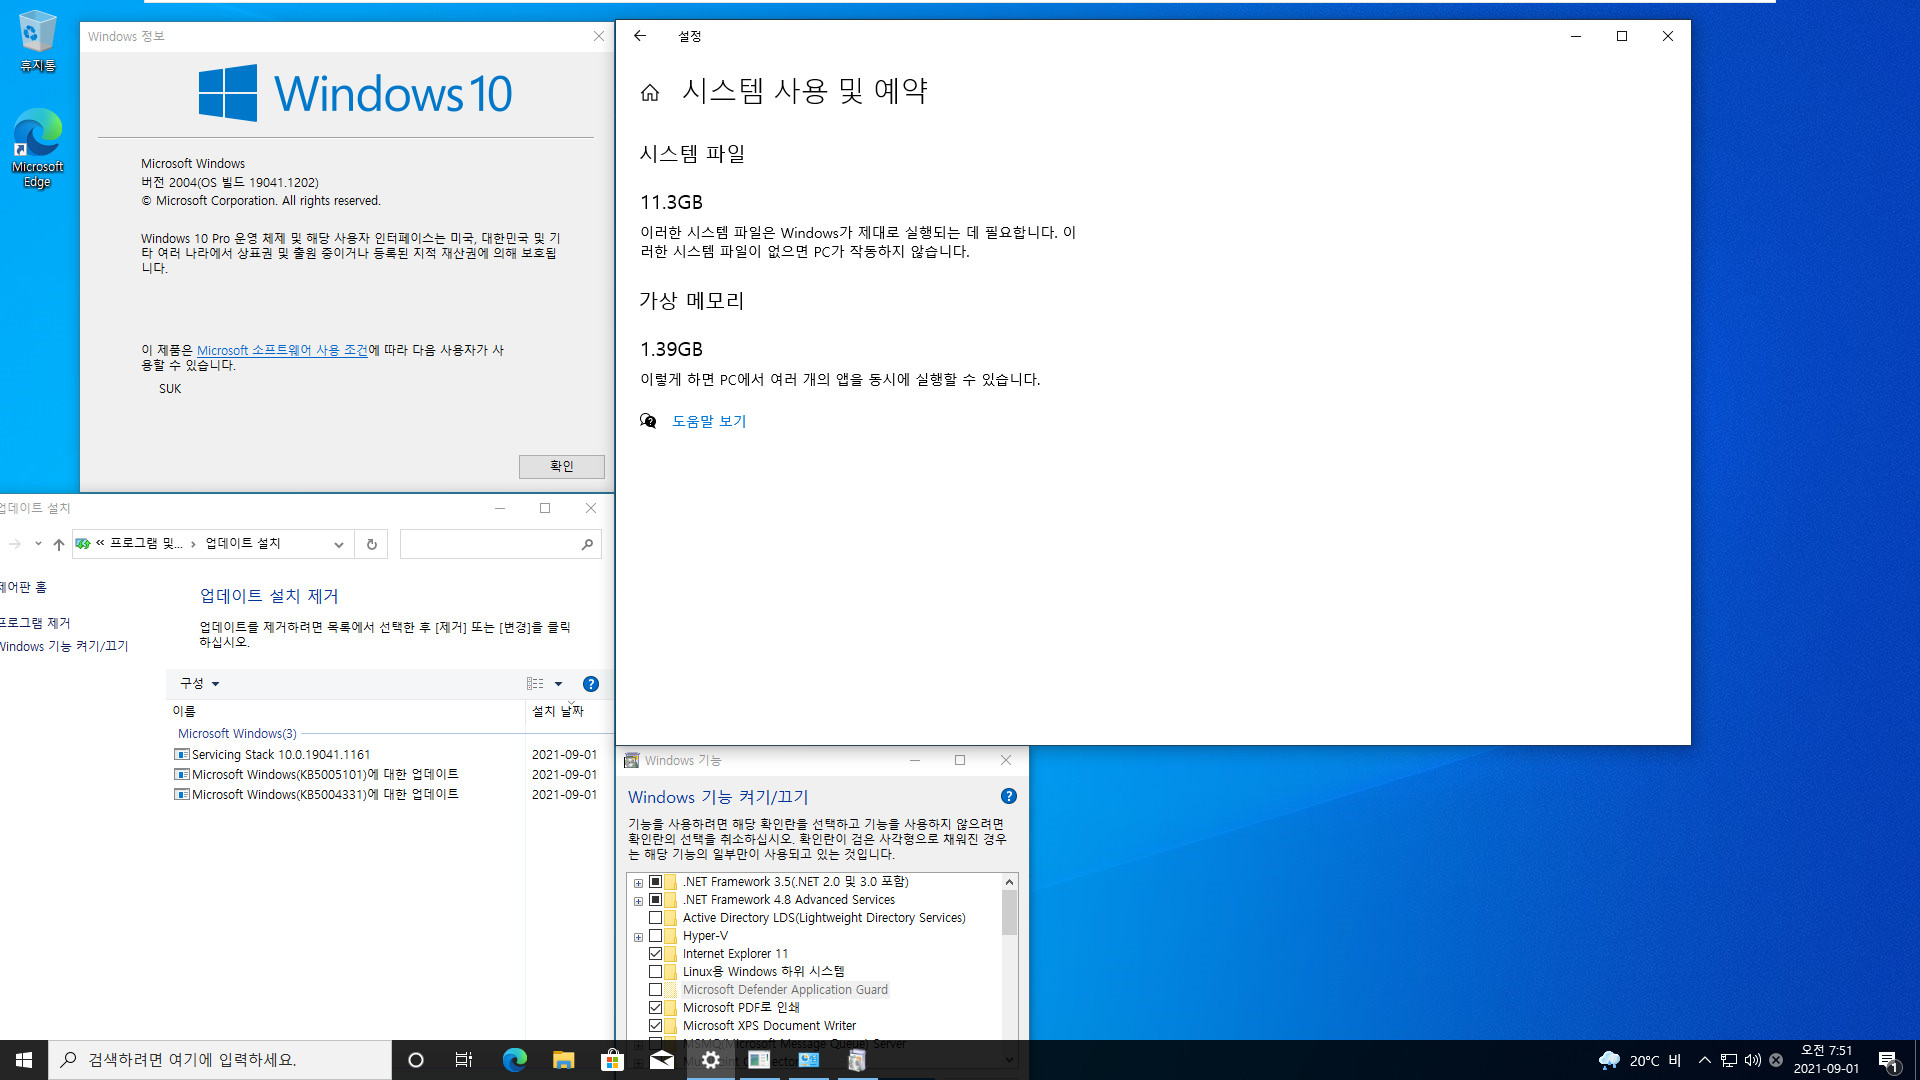This screenshot has width=1920, height=1080.
Task: Switch to Settings gear on the taskbar
Action: (x=710, y=1060)
